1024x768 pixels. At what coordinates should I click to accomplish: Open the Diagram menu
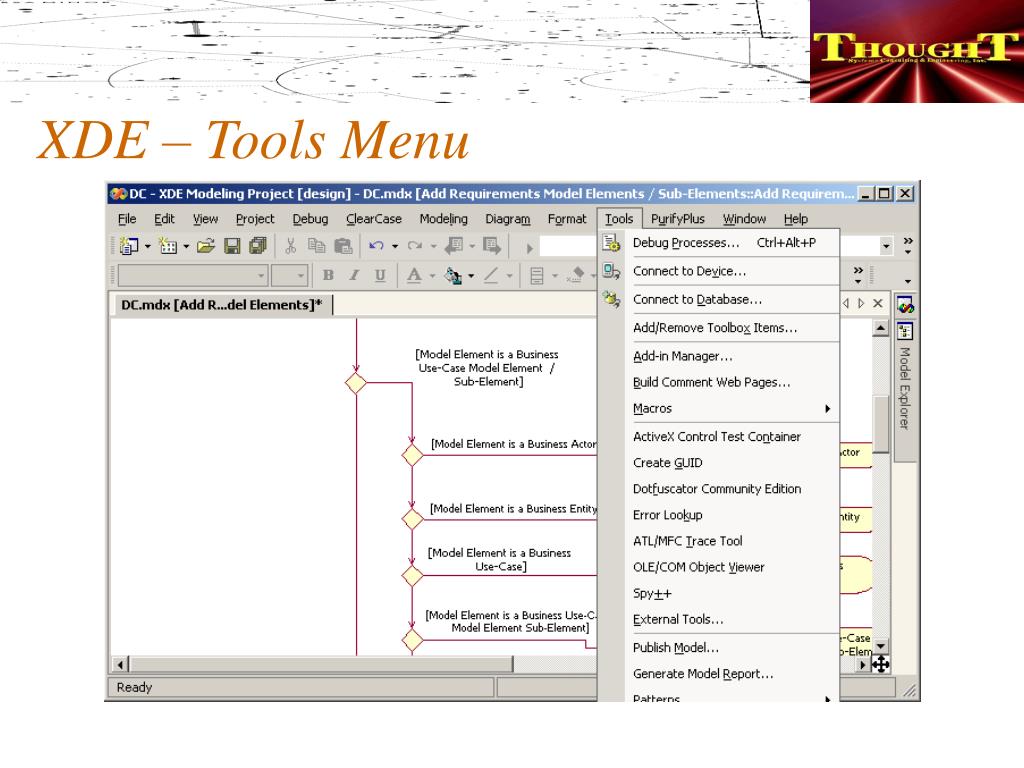(507, 219)
